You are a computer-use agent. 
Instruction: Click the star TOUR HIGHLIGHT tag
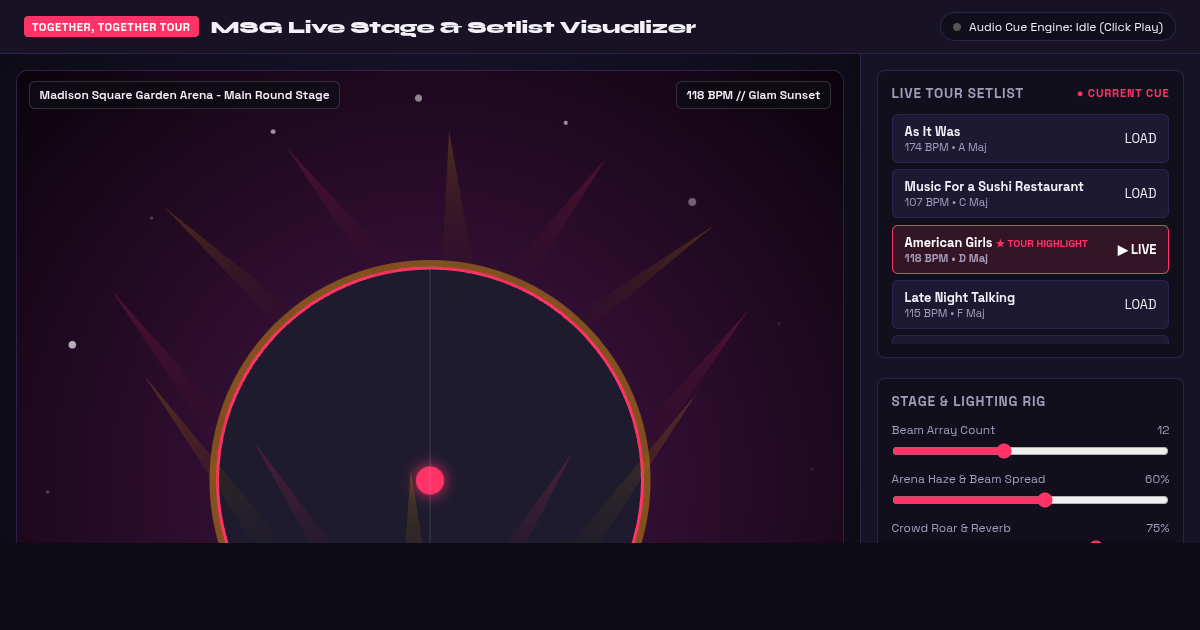pos(1042,244)
